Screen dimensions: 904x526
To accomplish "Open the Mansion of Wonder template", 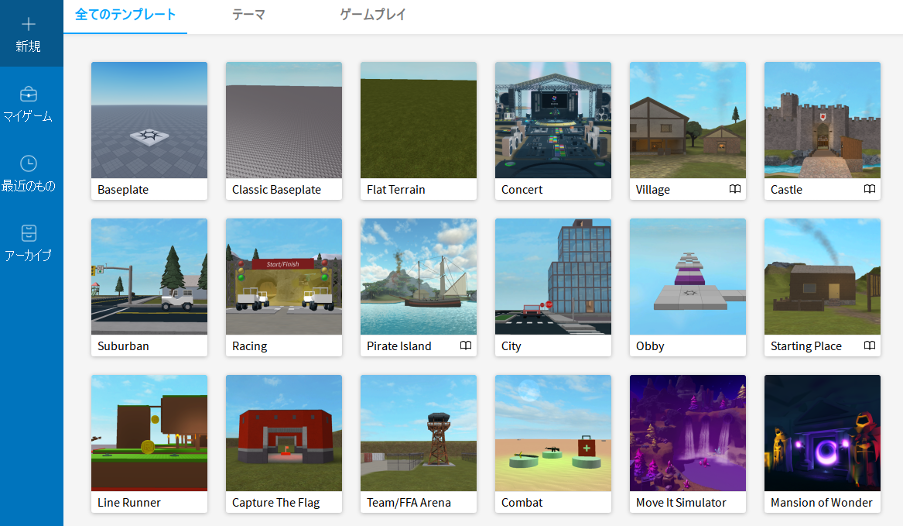I will click(x=822, y=433).
